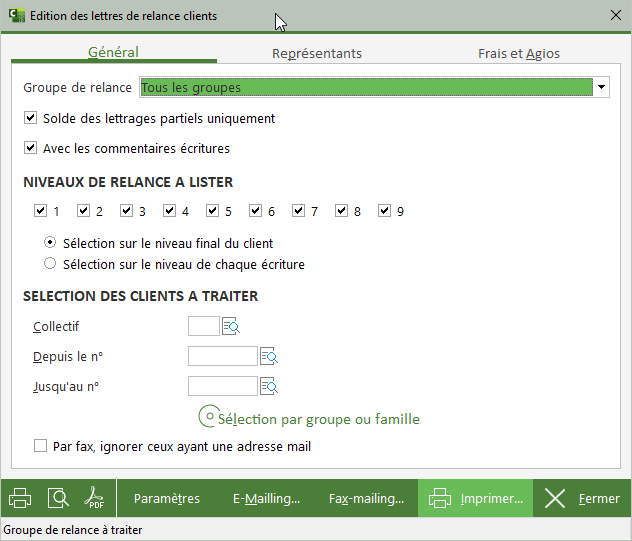Open lookup icon next to Jusqu'au n° field
632x541 pixels.
(x=269, y=386)
